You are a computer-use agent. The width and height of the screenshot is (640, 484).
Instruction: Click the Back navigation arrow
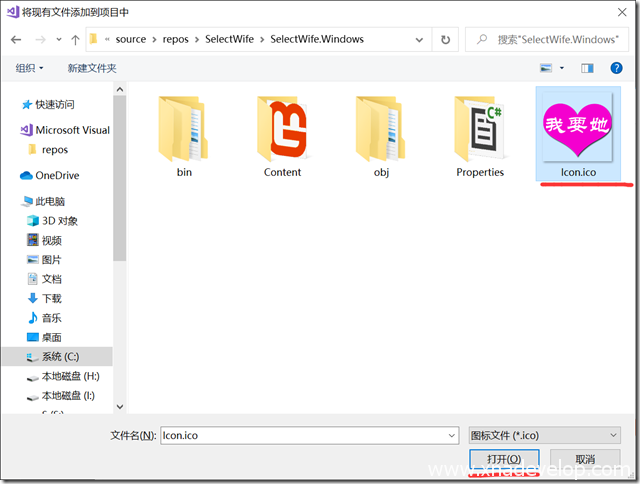tap(16, 39)
